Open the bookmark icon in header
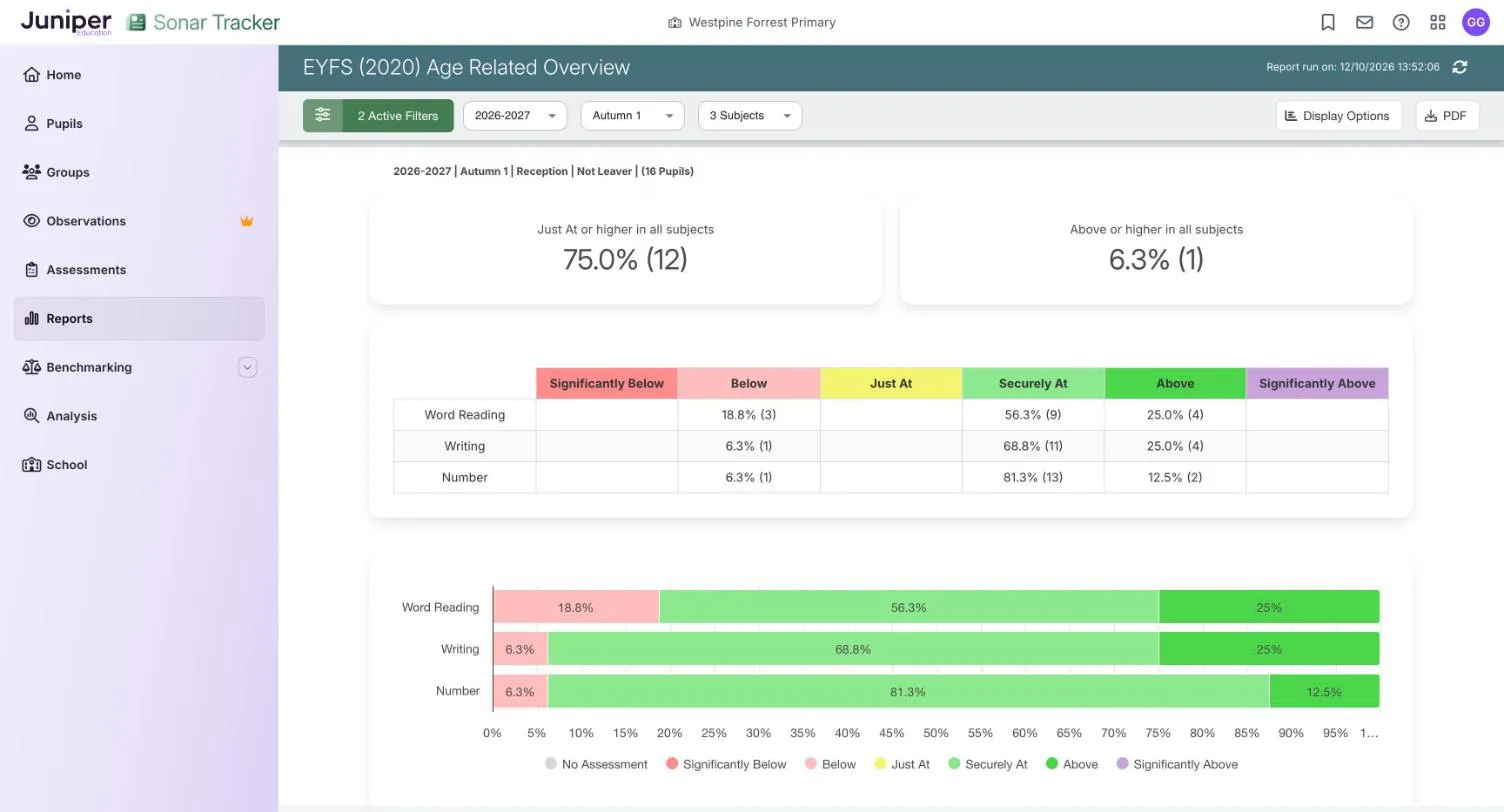This screenshot has height=812, width=1504. tap(1328, 22)
